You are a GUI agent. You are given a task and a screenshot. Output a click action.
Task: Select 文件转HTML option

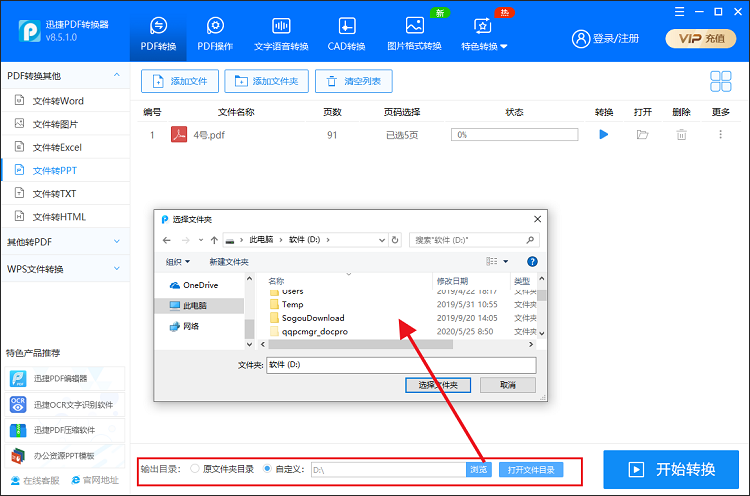pyautogui.click(x=65, y=217)
